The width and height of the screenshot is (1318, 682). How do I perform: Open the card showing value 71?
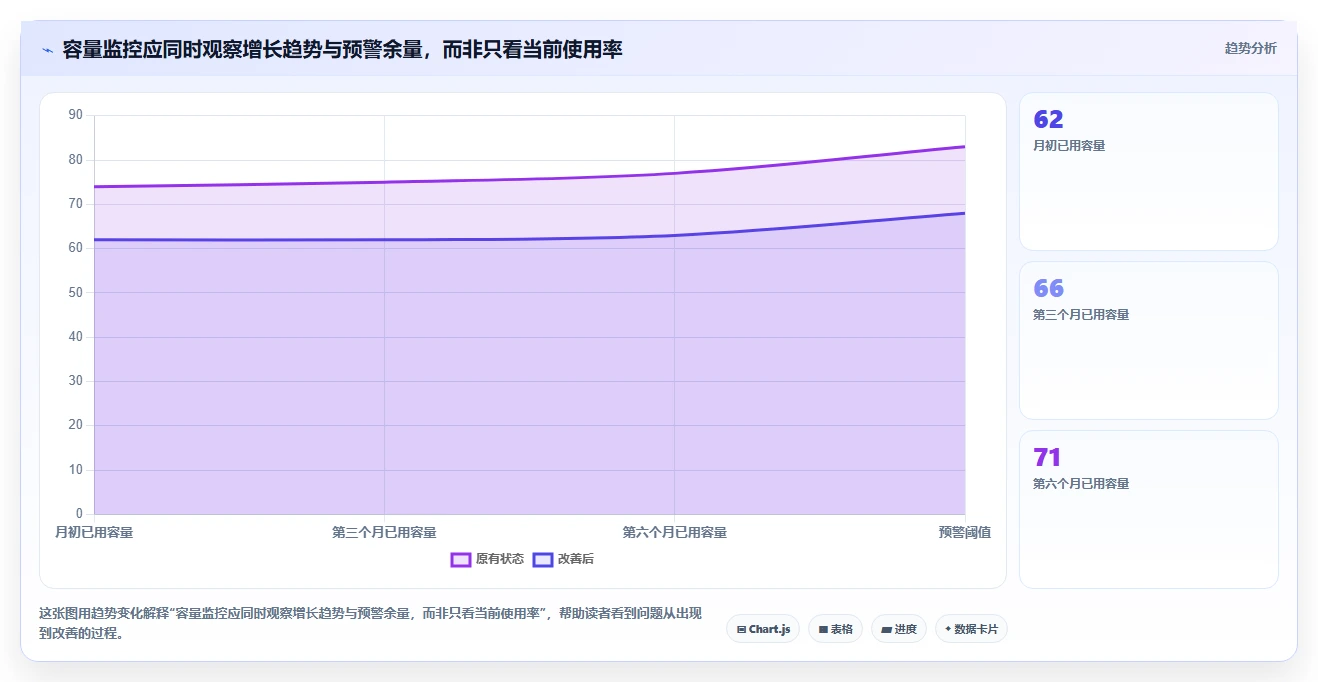point(1148,509)
